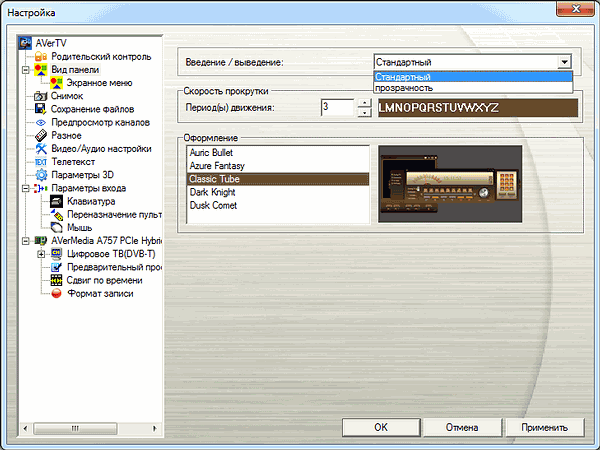
Task: Select Dark Knight skin
Action: 278,192
